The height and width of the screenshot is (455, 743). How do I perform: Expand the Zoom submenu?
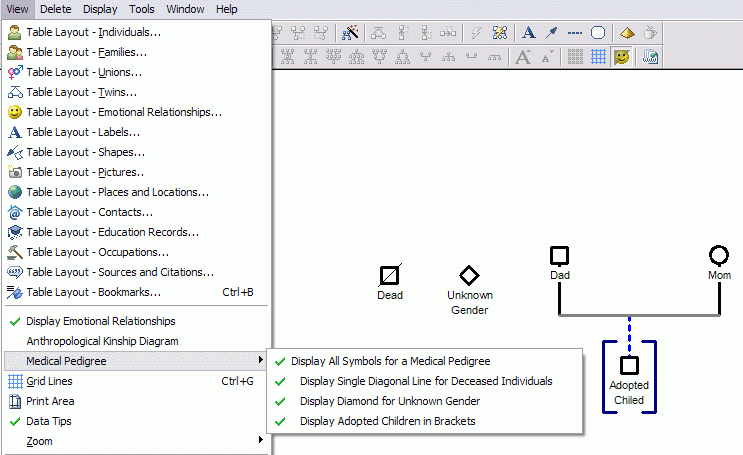(40, 441)
